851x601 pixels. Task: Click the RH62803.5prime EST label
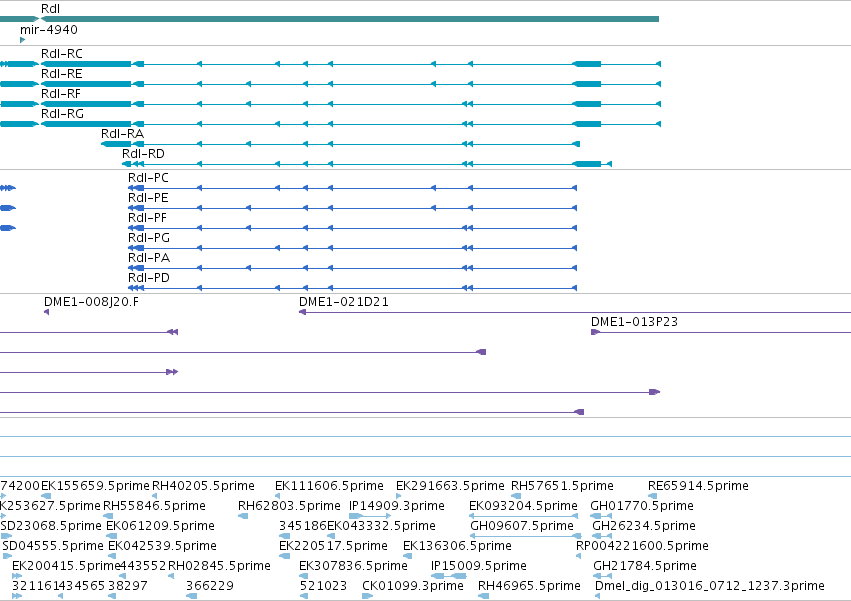click(x=289, y=505)
